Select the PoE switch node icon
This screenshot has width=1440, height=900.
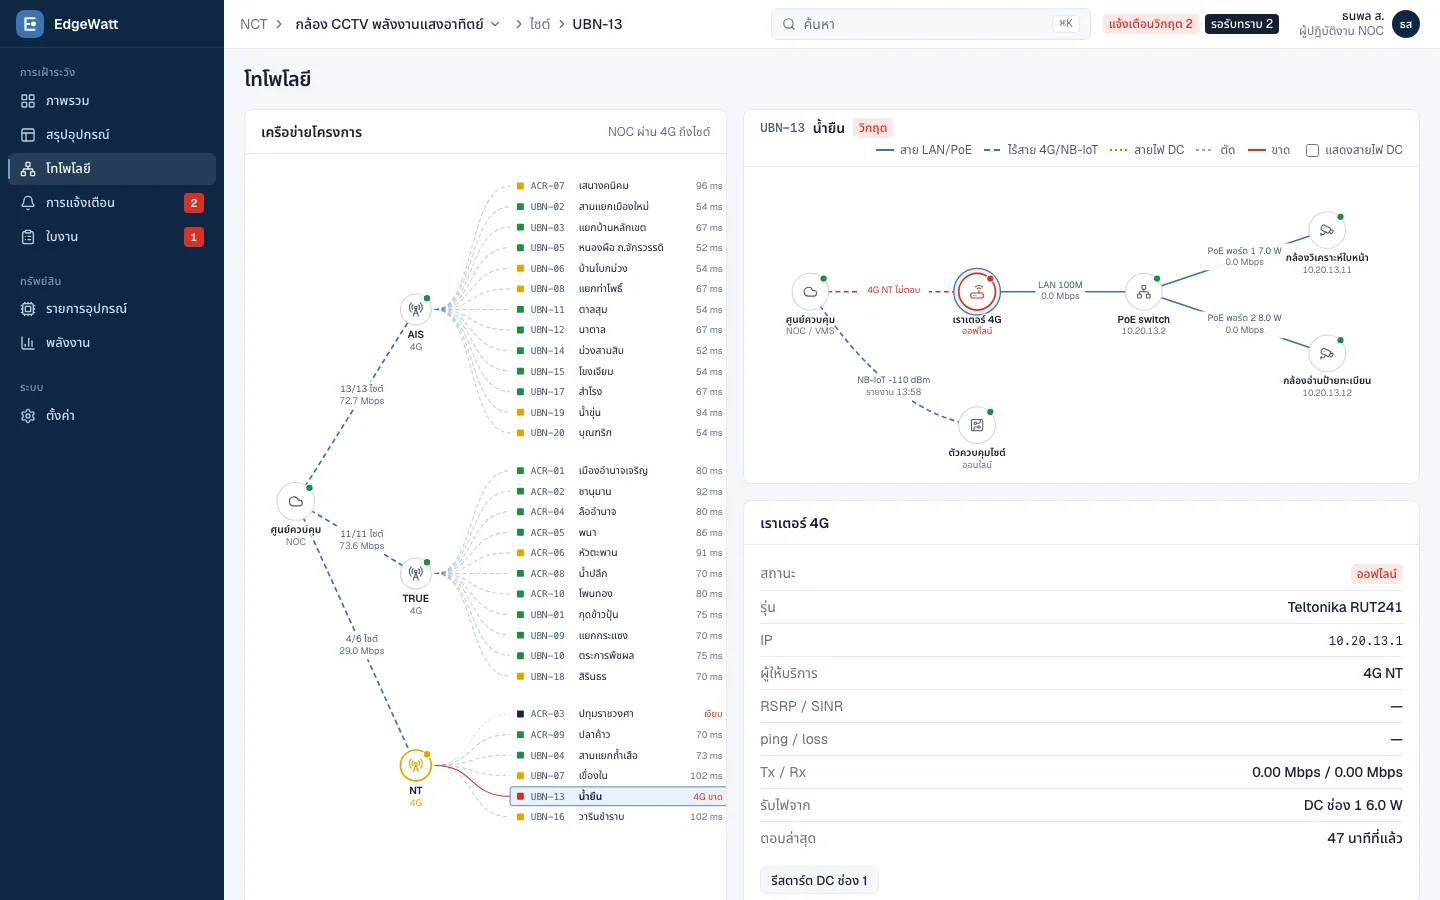(x=1144, y=292)
